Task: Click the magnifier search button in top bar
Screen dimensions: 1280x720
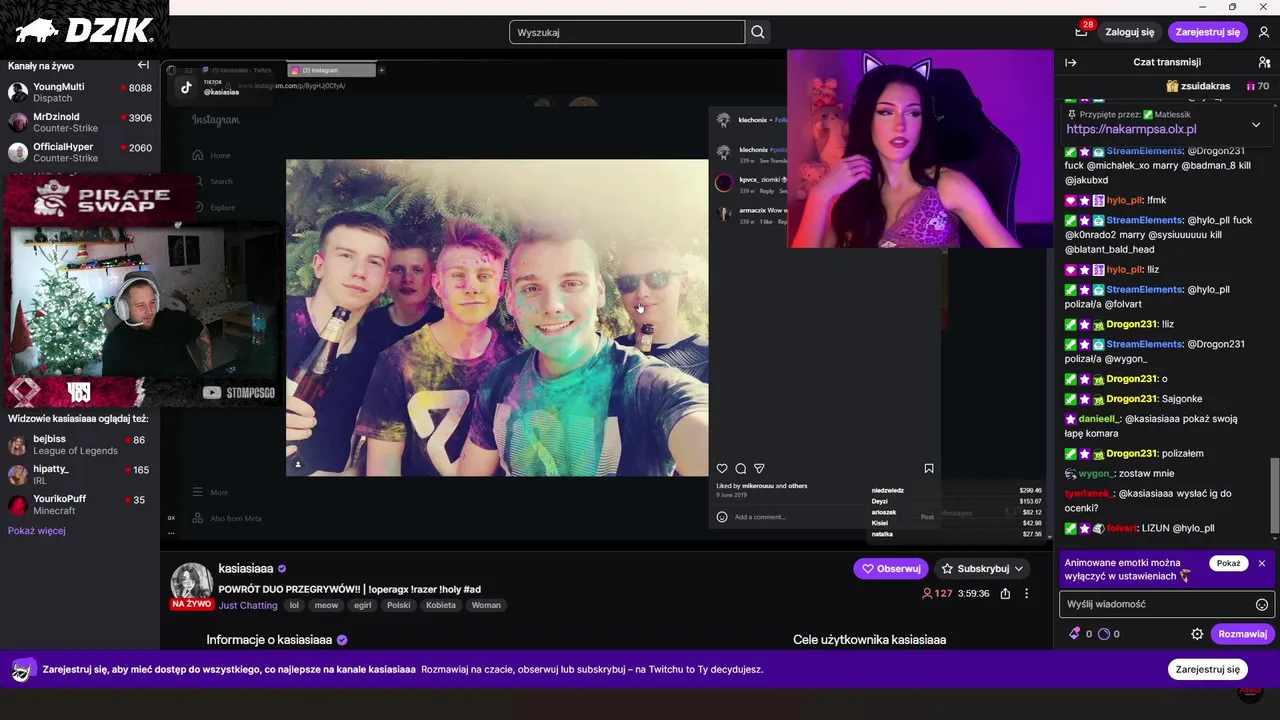Action: click(x=758, y=32)
